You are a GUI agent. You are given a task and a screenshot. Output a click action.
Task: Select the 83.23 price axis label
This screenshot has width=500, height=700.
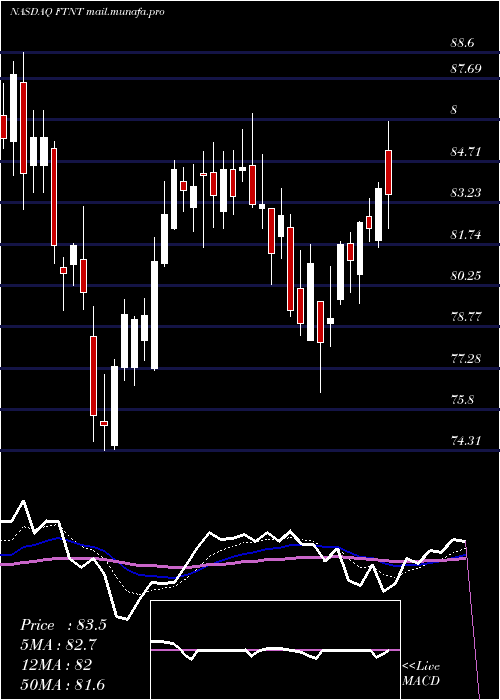tap(466, 193)
